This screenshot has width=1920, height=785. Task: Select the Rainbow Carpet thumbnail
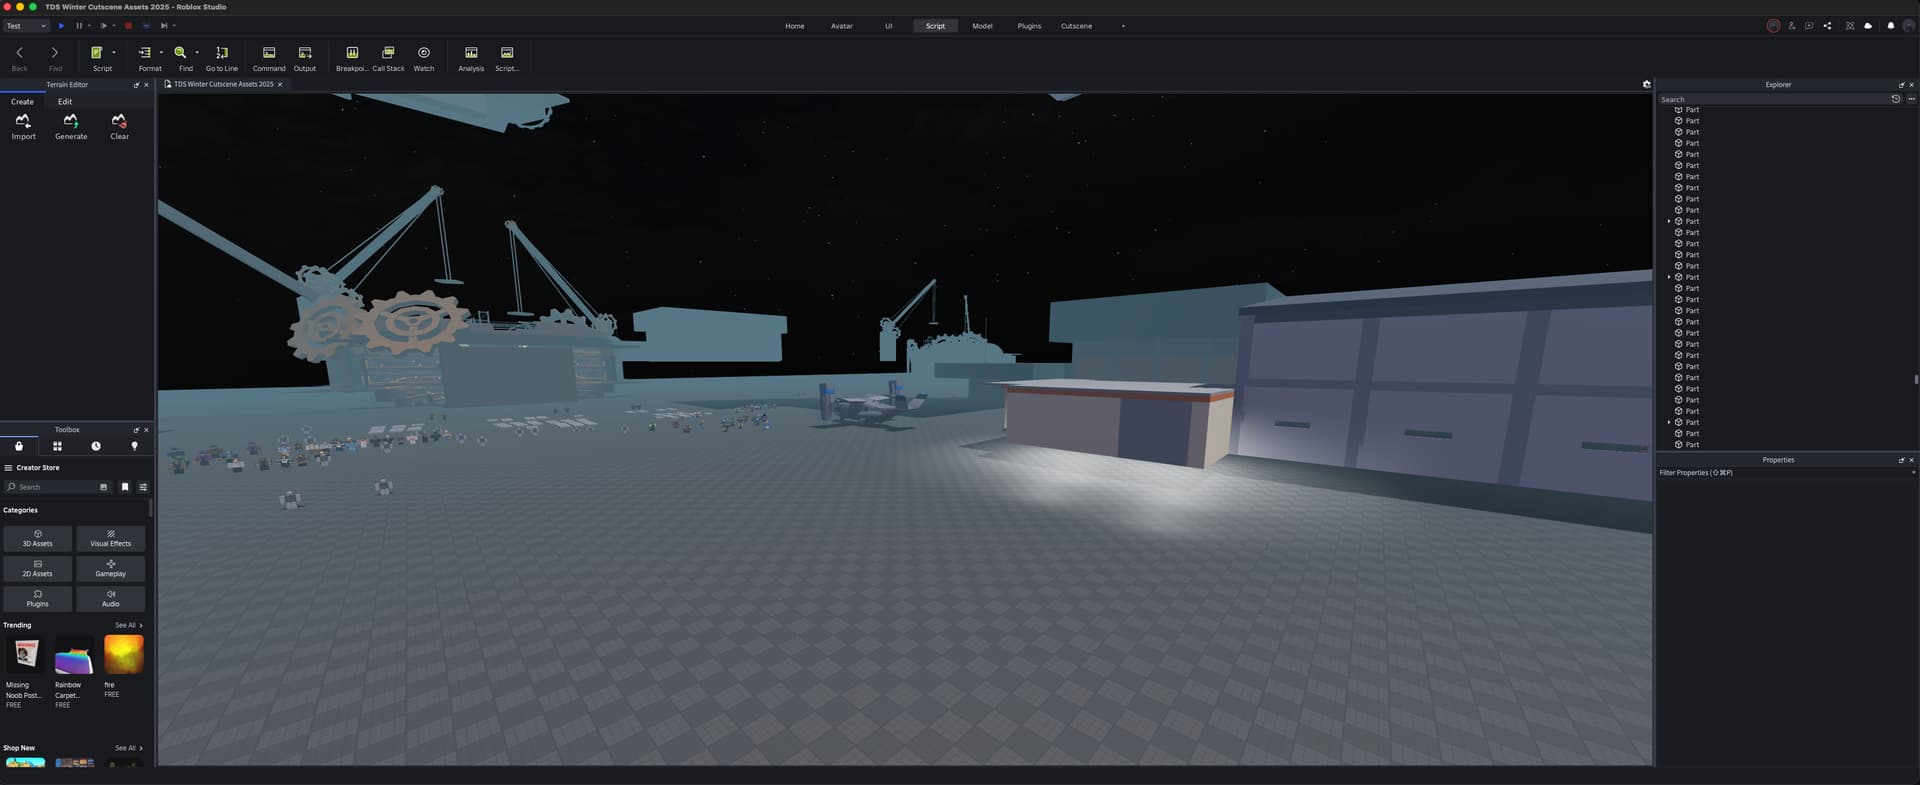74,655
